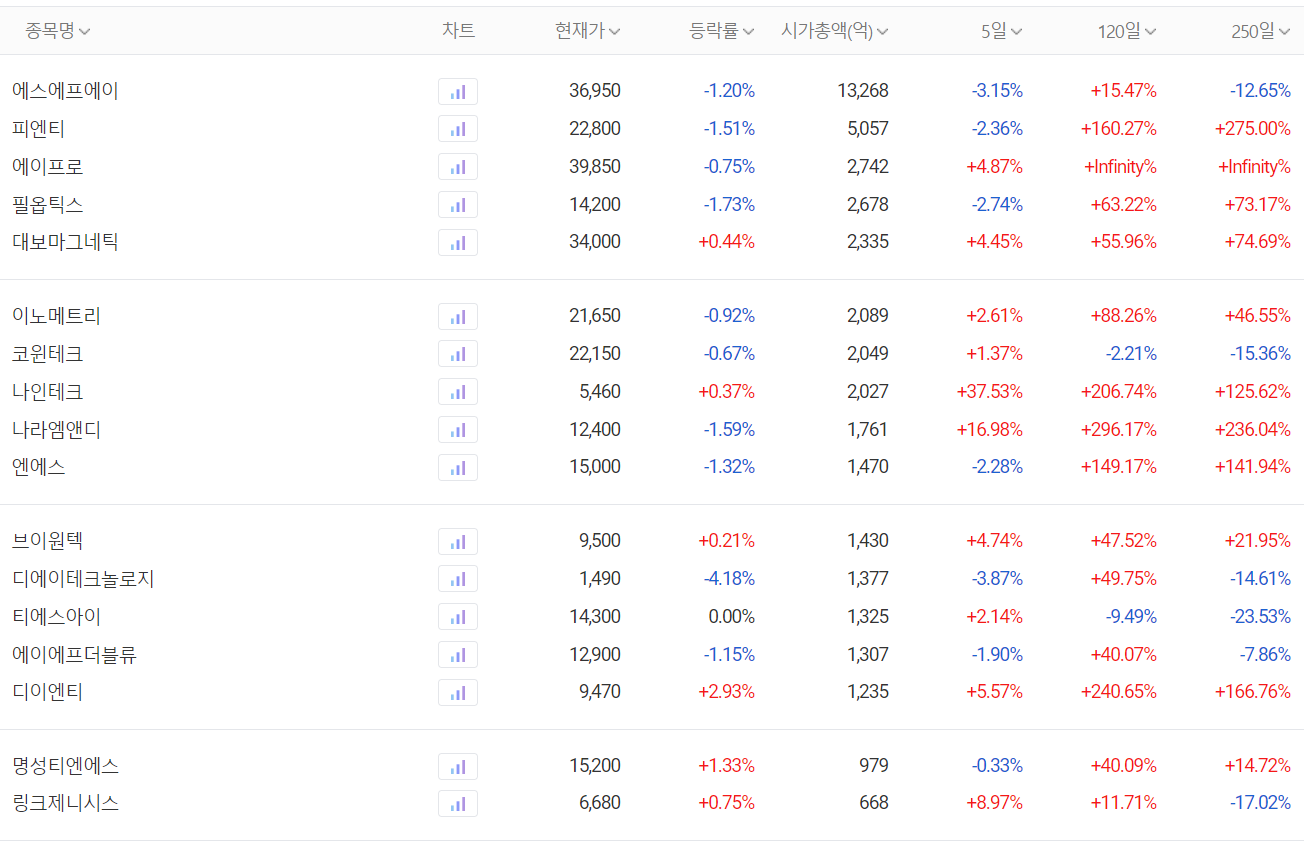This screenshot has width=1304, height=848.
Task: Open the 에이프로 stock link
Action: 48,167
